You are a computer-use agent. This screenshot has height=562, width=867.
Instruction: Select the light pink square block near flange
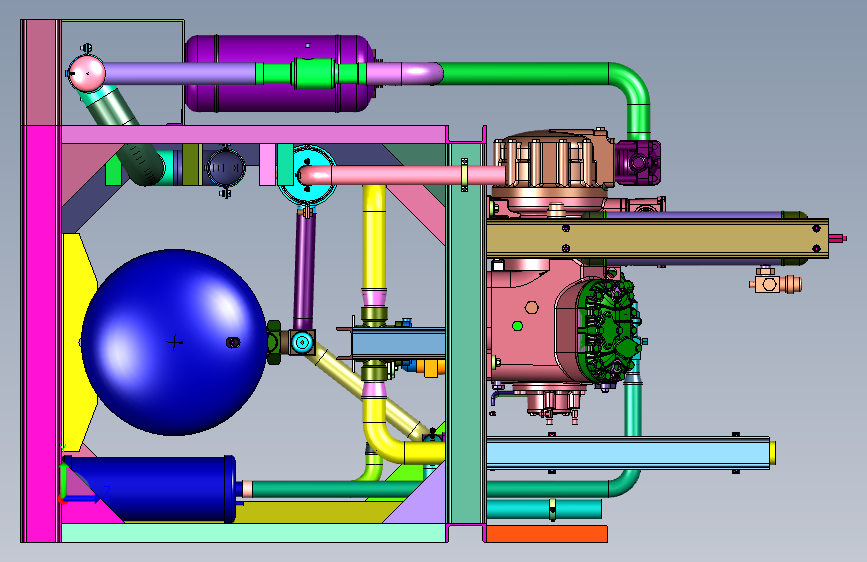[x=267, y=165]
